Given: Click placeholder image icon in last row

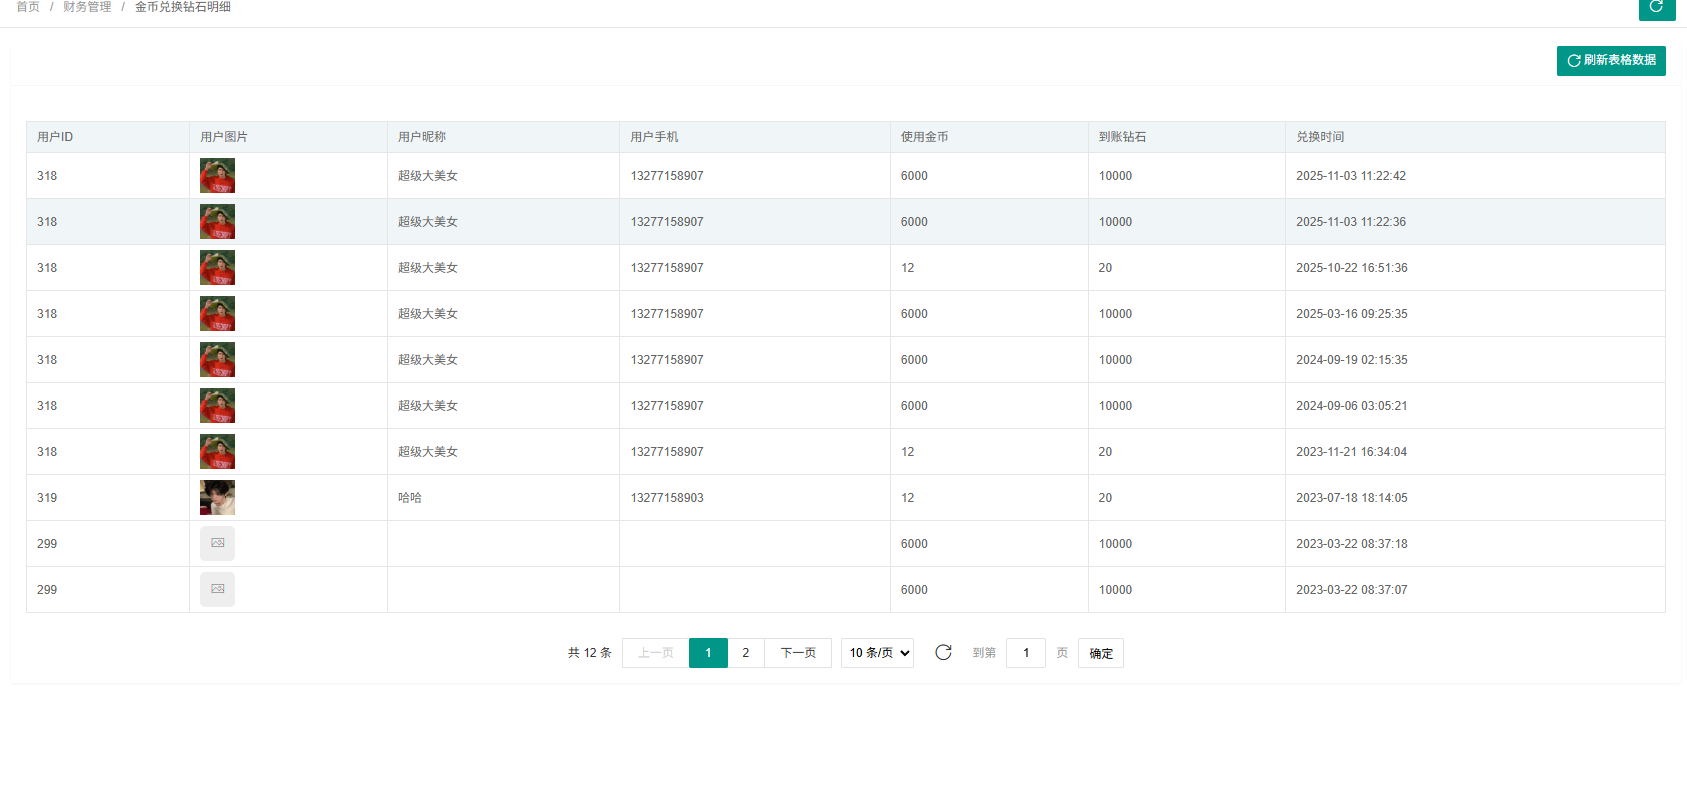Looking at the screenshot, I should point(217,589).
